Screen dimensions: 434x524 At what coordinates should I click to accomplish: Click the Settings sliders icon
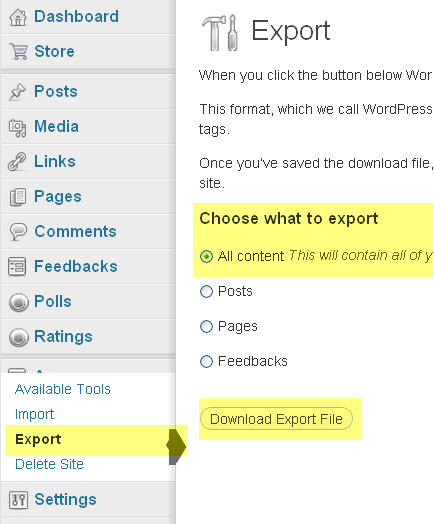pyautogui.click(x=18, y=500)
